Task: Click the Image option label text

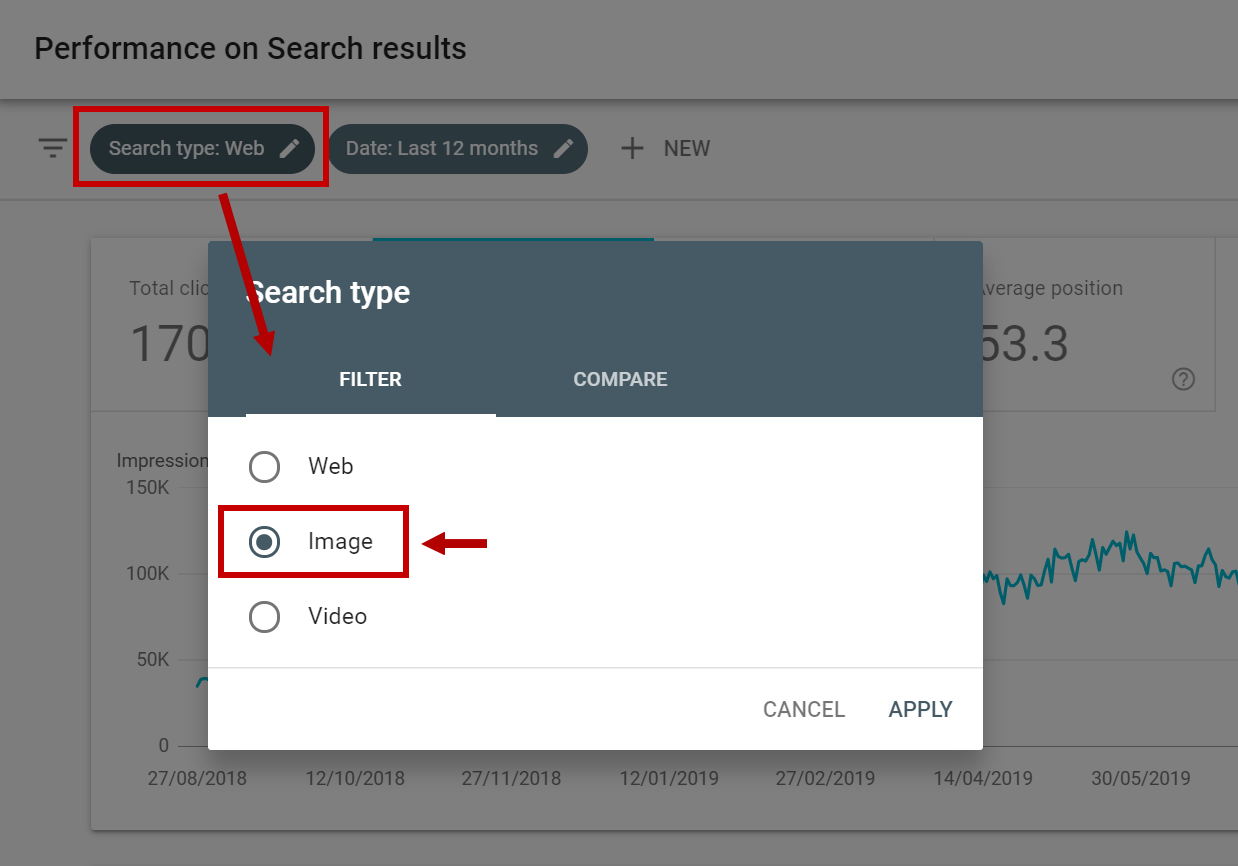Action: (340, 542)
